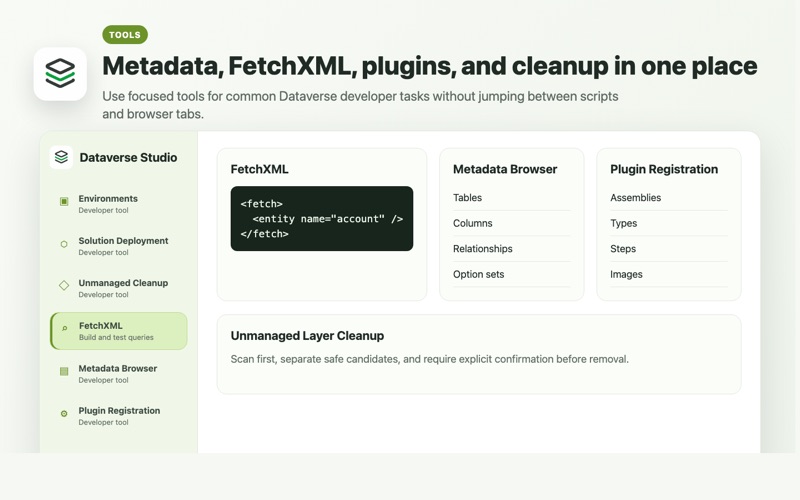
Task: Select Unmanaged Cleanup in the sidebar
Action: coord(118,288)
